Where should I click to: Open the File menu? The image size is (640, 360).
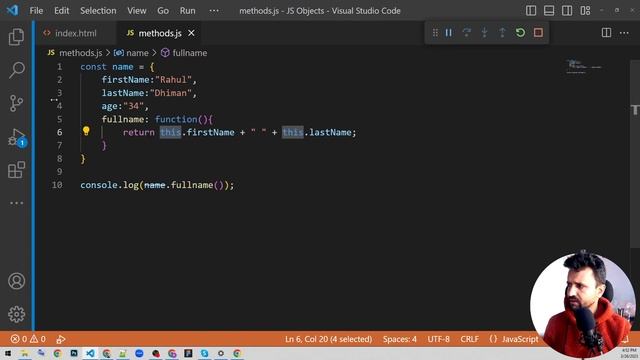tap(36, 11)
